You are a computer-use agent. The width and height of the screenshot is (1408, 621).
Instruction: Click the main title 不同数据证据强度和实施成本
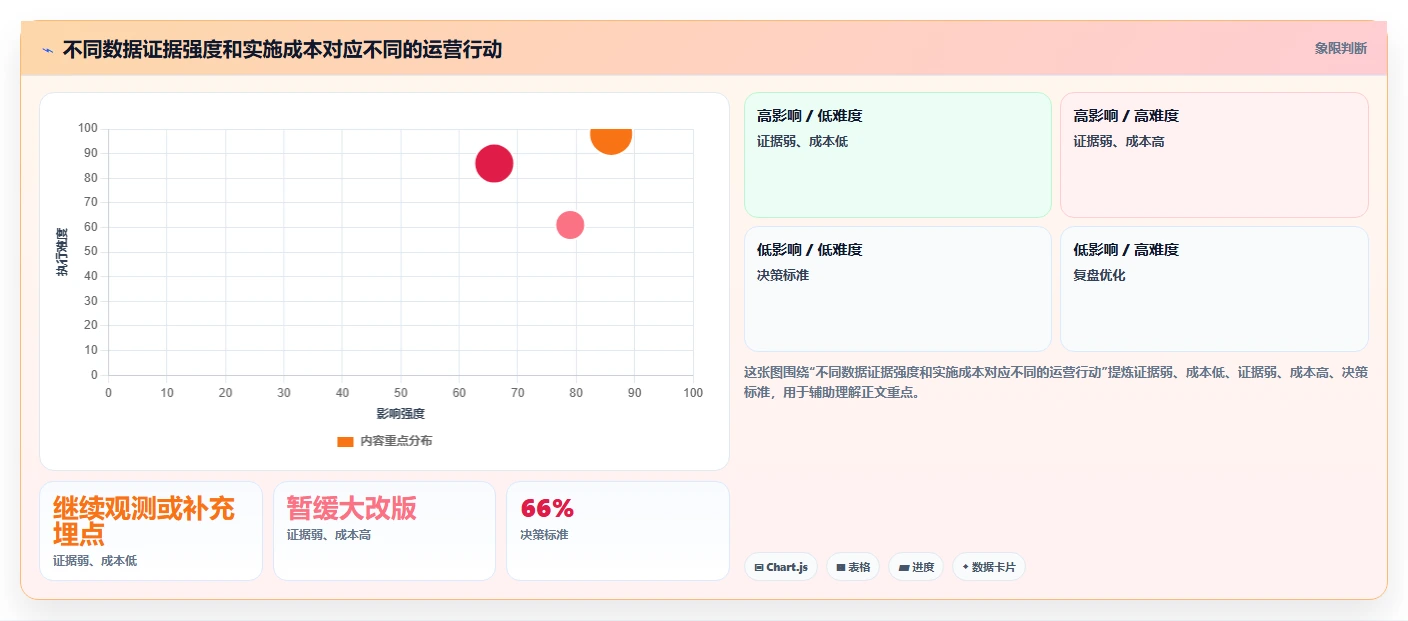click(x=282, y=49)
